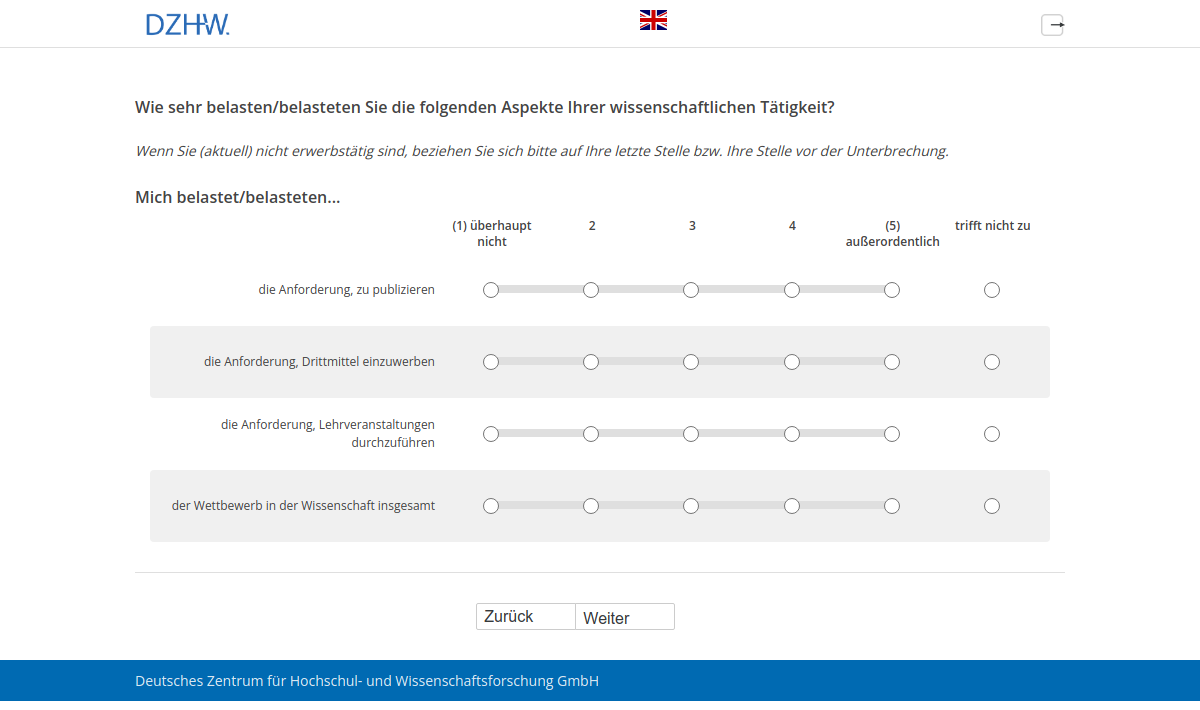Switch to English via the UK flag

[653, 18]
